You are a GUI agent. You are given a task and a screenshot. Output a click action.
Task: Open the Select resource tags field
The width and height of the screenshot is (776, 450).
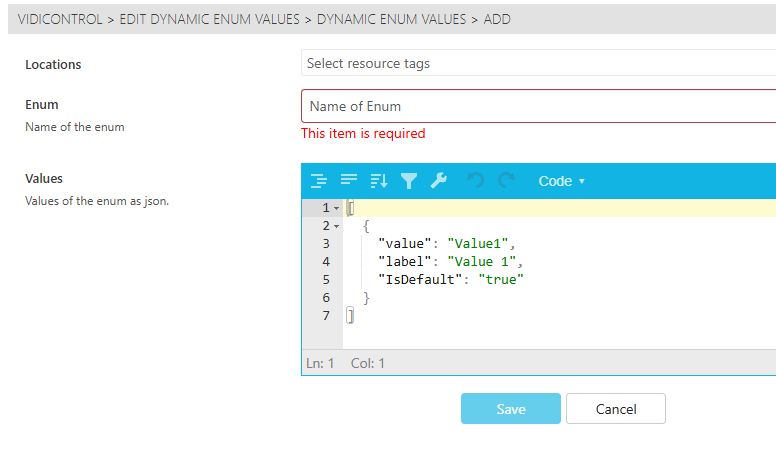538,63
